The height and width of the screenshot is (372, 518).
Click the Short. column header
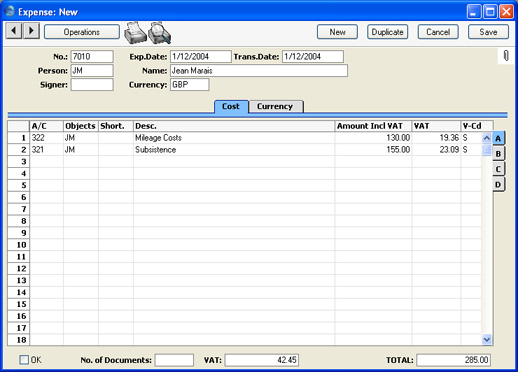coord(116,126)
